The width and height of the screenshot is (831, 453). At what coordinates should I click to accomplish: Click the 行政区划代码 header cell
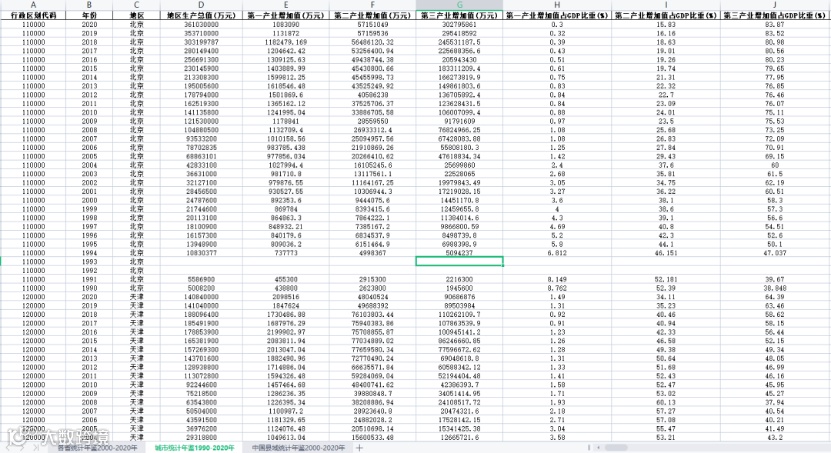(33, 15)
